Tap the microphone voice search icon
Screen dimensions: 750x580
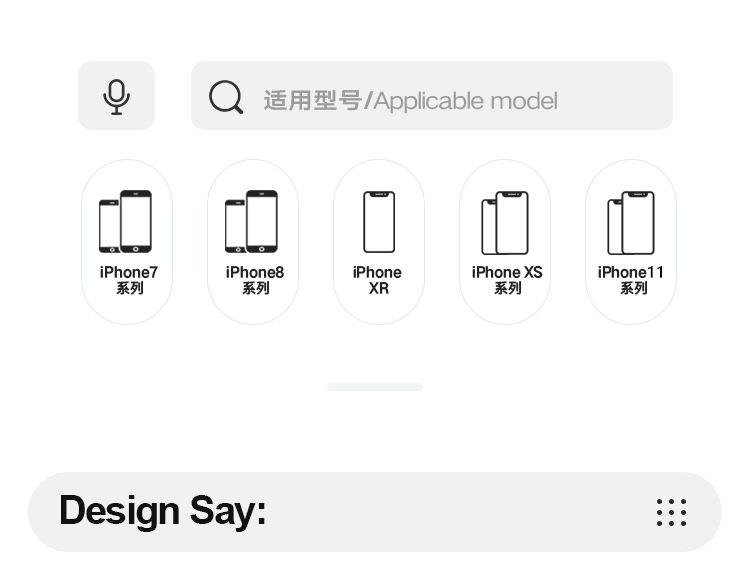(117, 96)
